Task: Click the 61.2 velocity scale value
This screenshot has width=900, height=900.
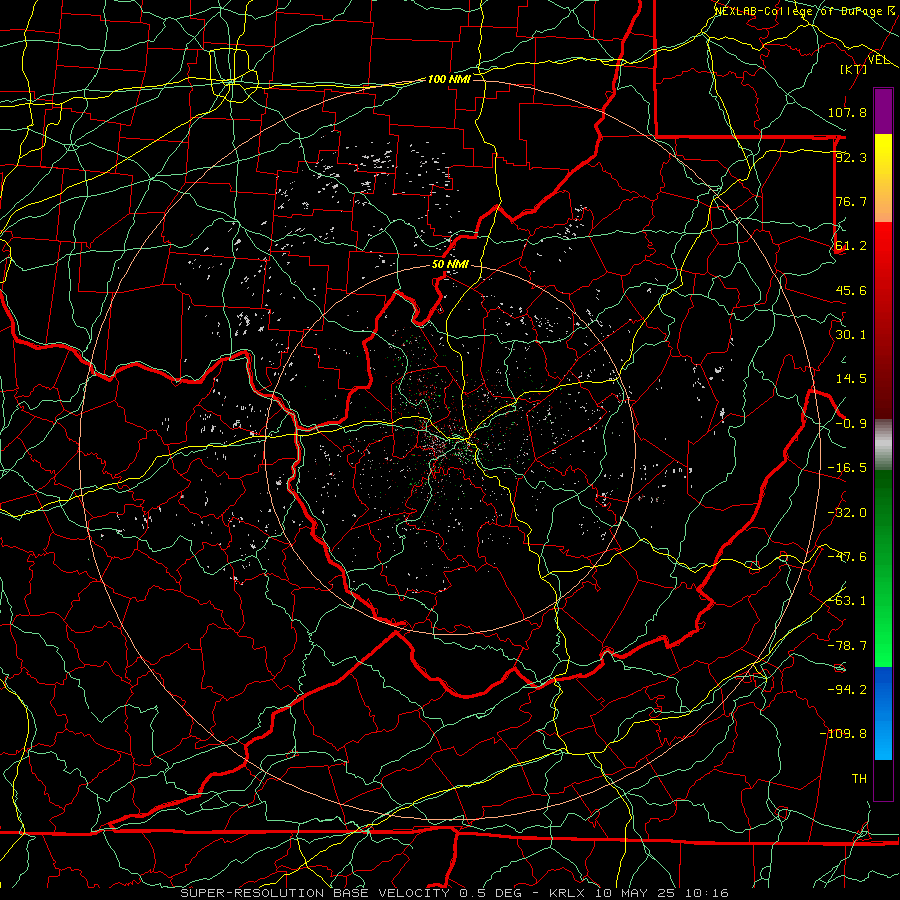Action: pos(851,246)
